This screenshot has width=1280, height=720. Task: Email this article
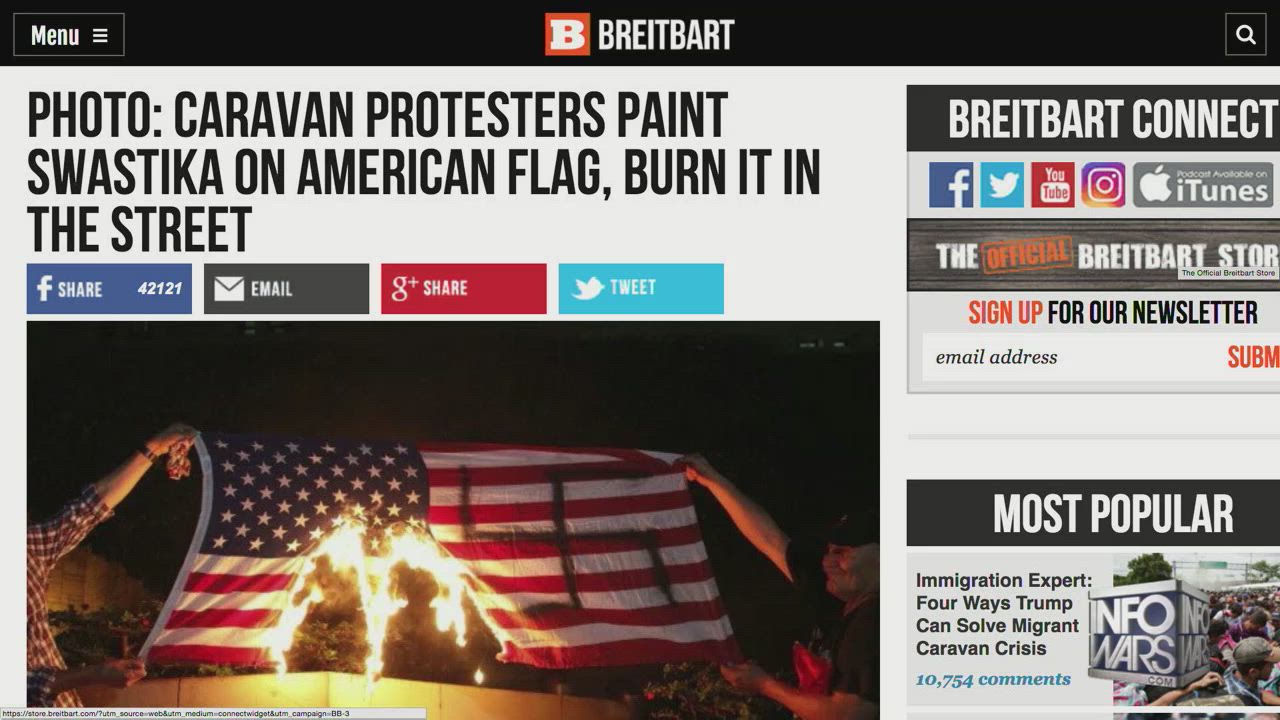click(x=286, y=289)
